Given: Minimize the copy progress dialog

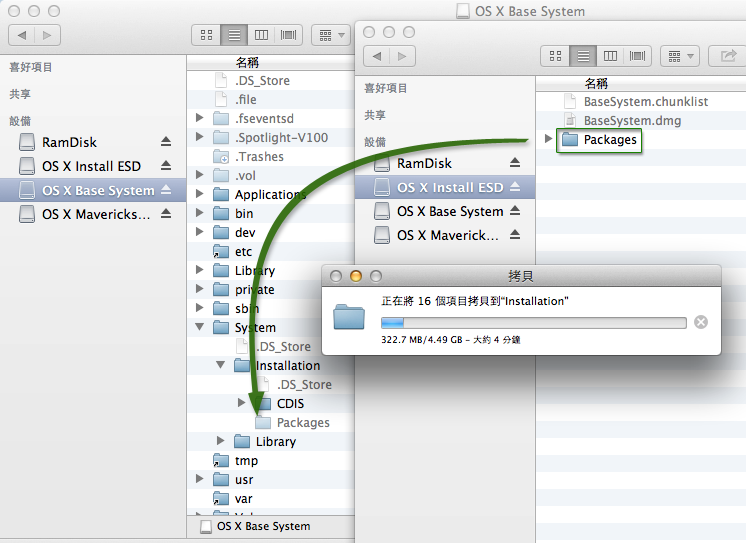Looking at the screenshot, I should (x=355, y=276).
